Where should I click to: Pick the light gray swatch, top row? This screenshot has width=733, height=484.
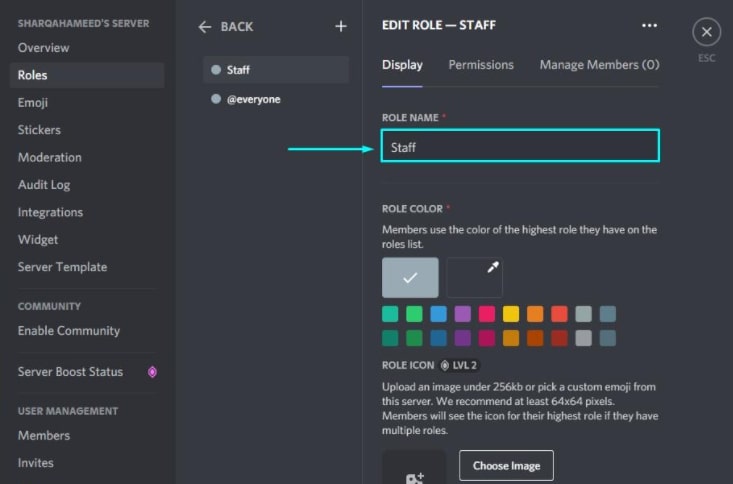point(583,314)
